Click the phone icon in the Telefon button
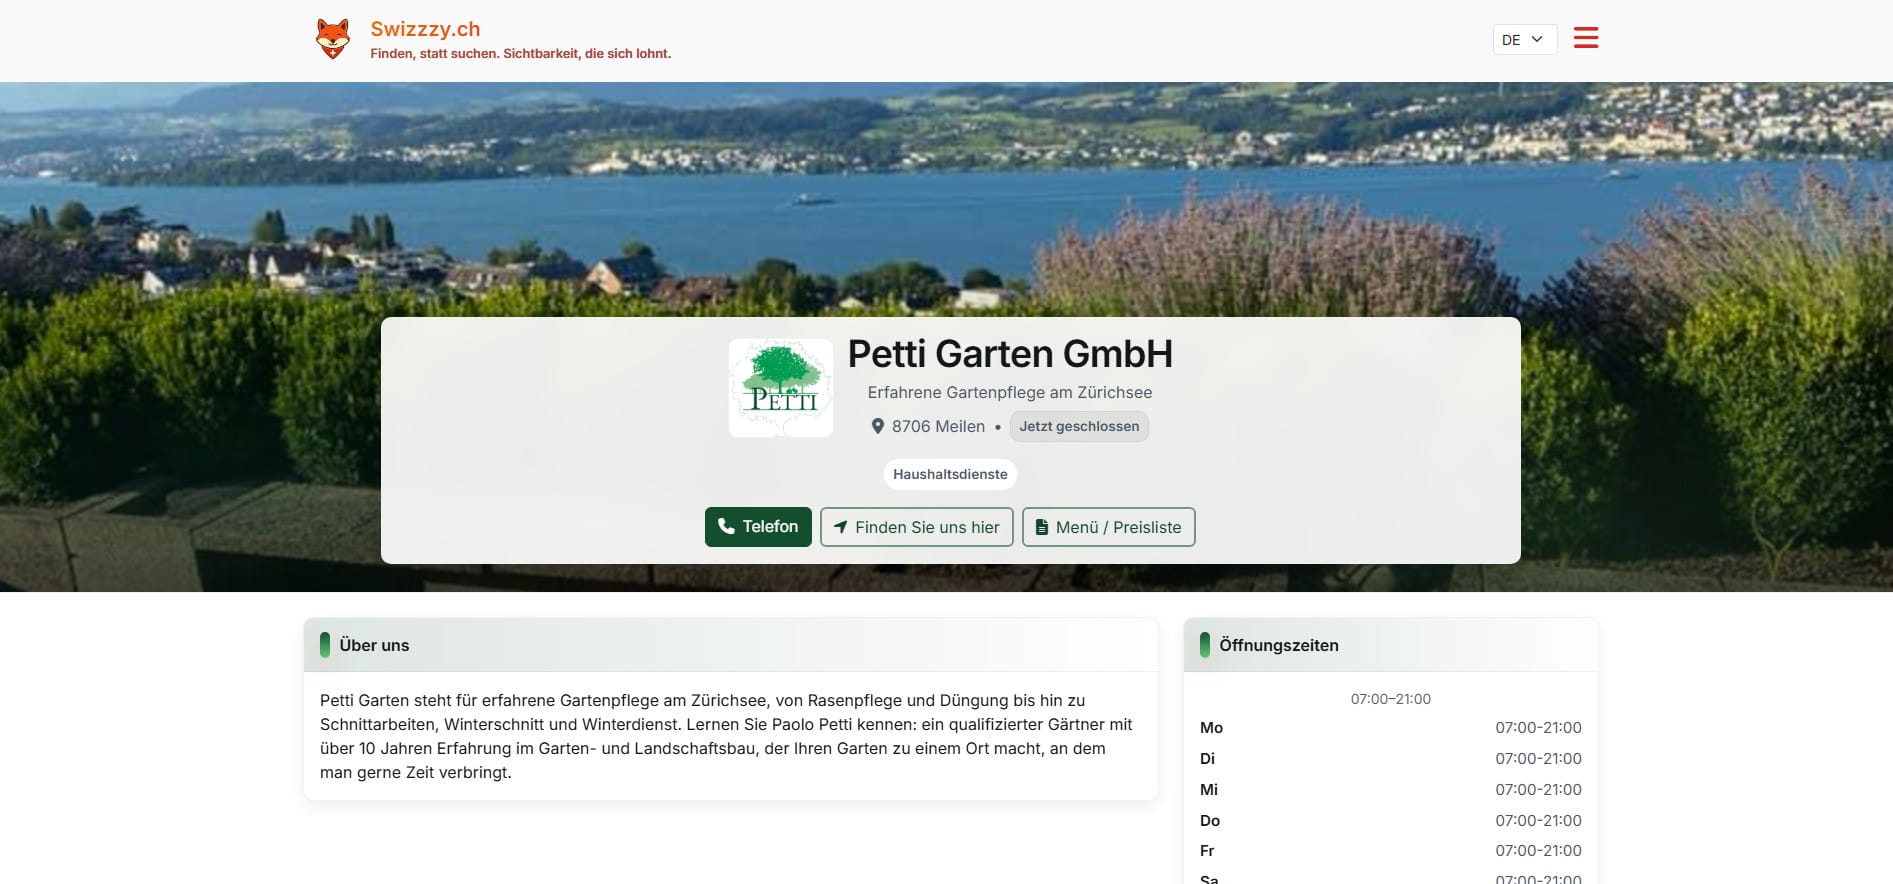The height and width of the screenshot is (884, 1893). click(726, 527)
